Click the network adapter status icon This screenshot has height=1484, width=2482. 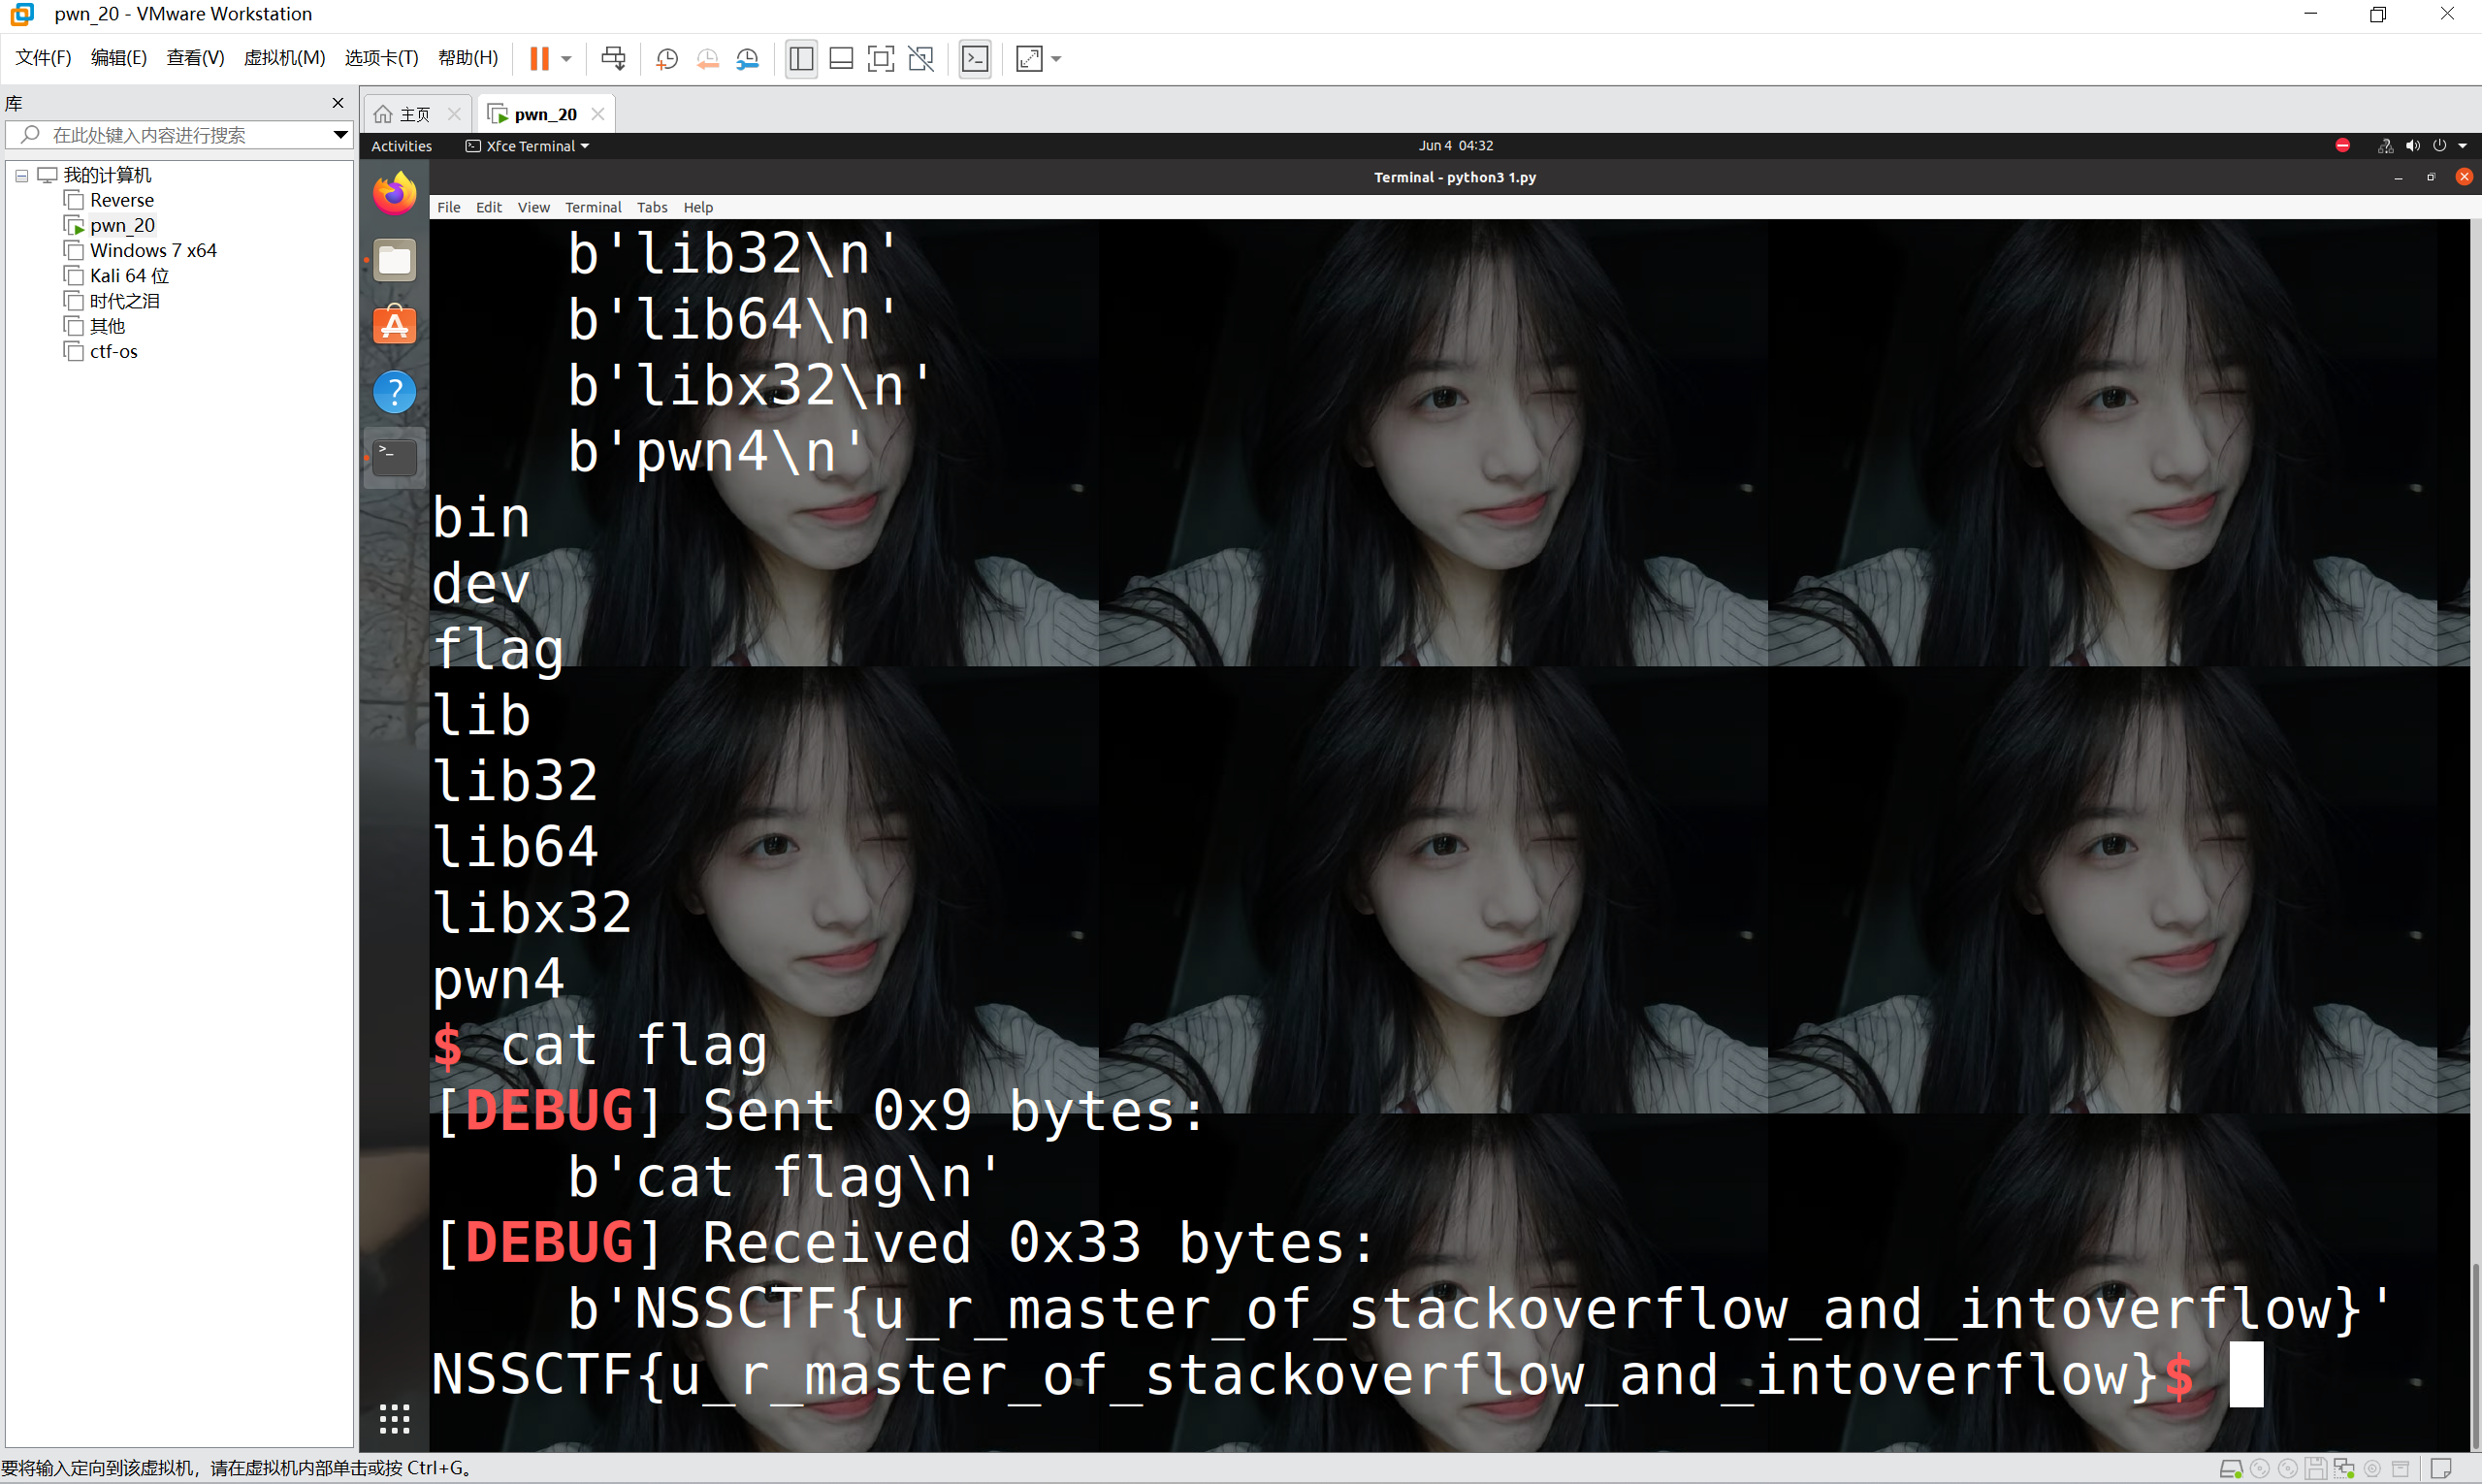pos(2343,1469)
